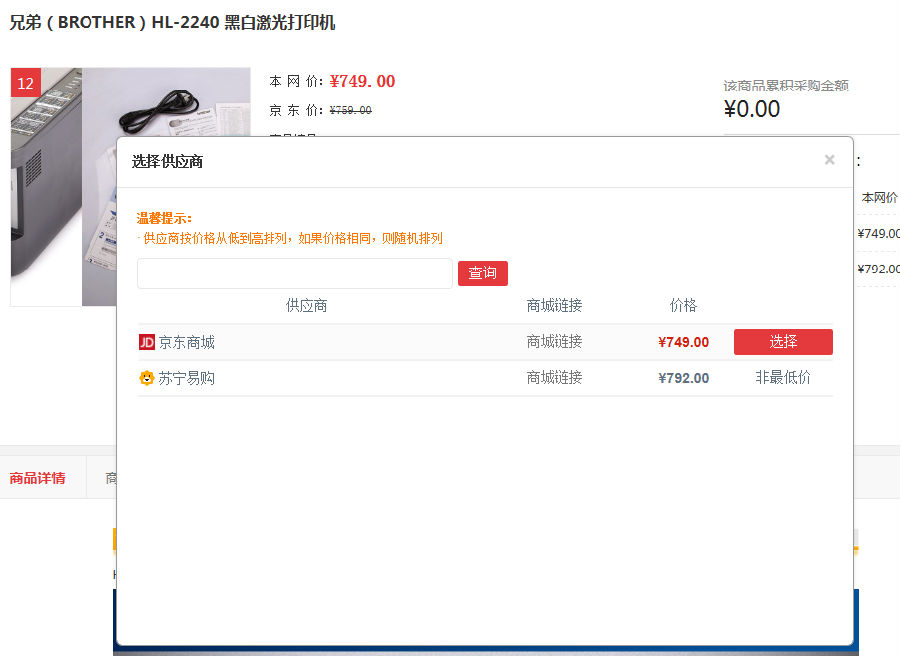Click the ¥0.00 accumulated purchase amount
The width and height of the screenshot is (900, 656).
tap(752, 109)
